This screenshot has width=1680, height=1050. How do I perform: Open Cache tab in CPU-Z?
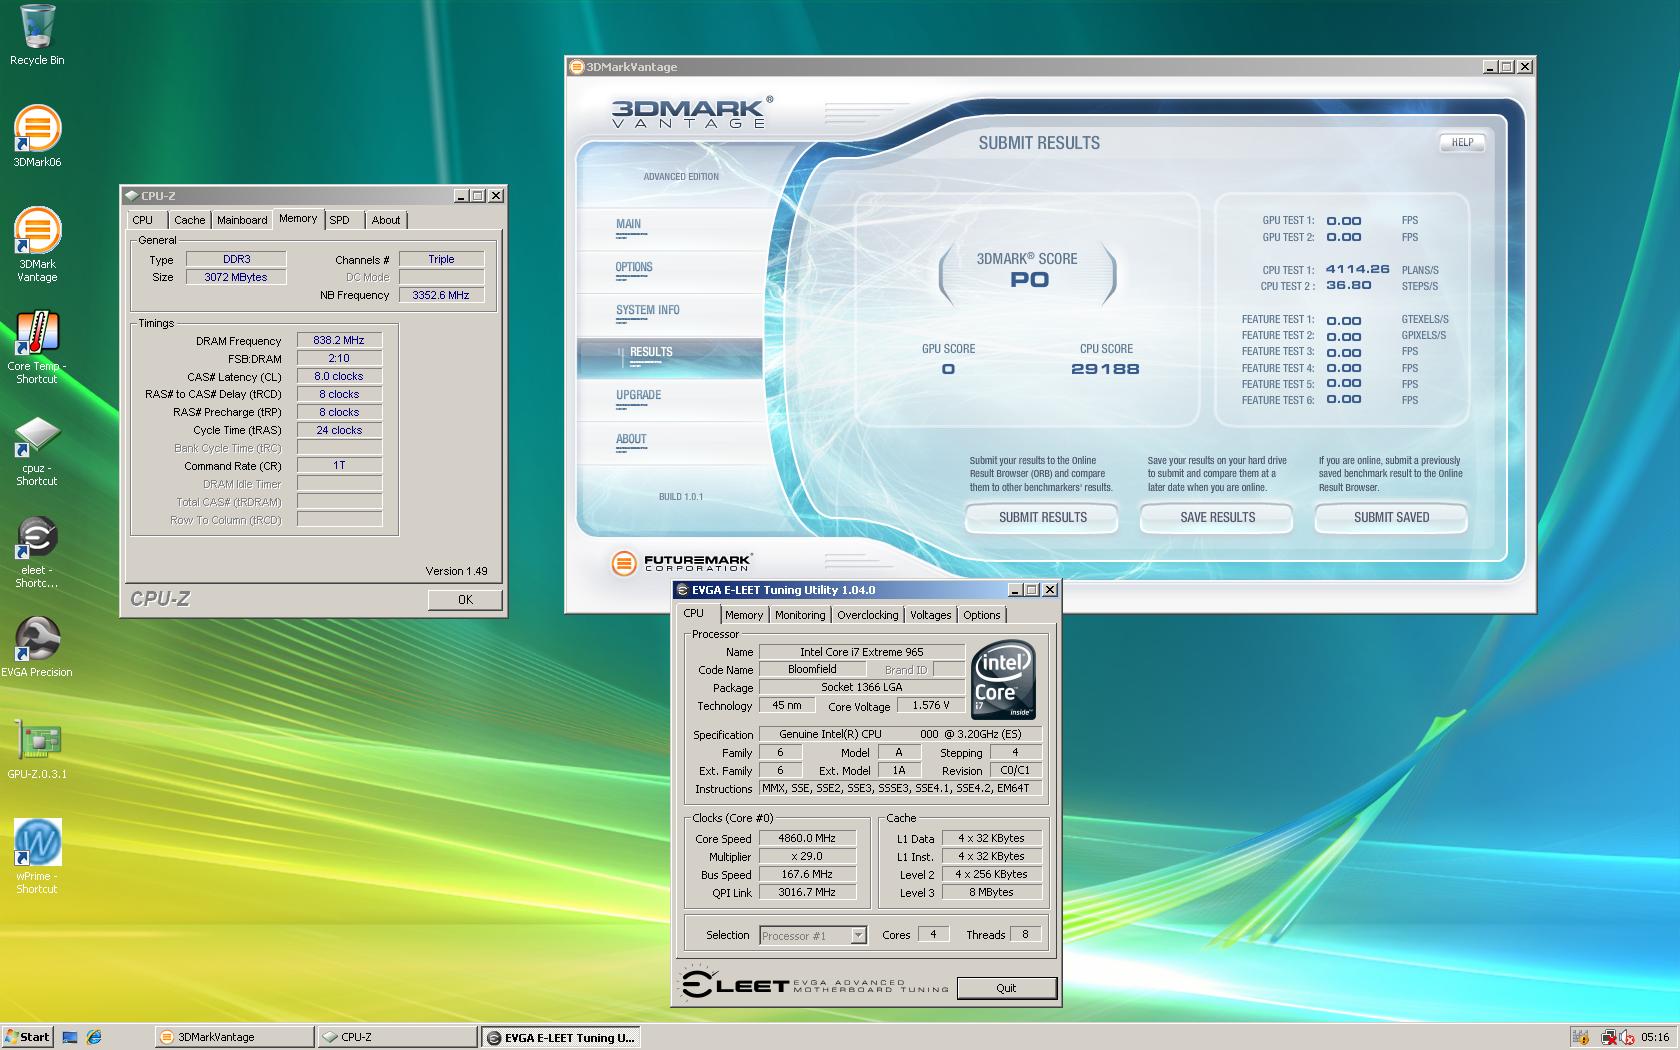pos(189,220)
